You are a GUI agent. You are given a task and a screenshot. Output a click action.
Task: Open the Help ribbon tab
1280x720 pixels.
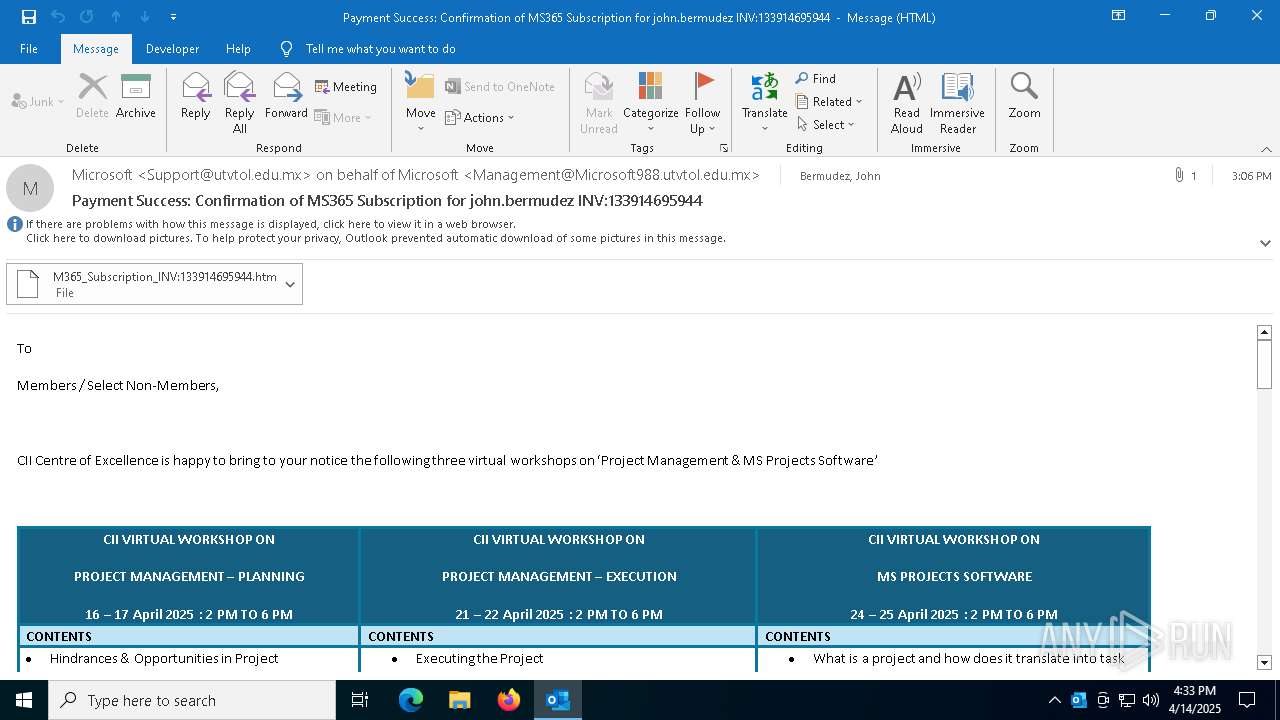click(x=238, y=49)
